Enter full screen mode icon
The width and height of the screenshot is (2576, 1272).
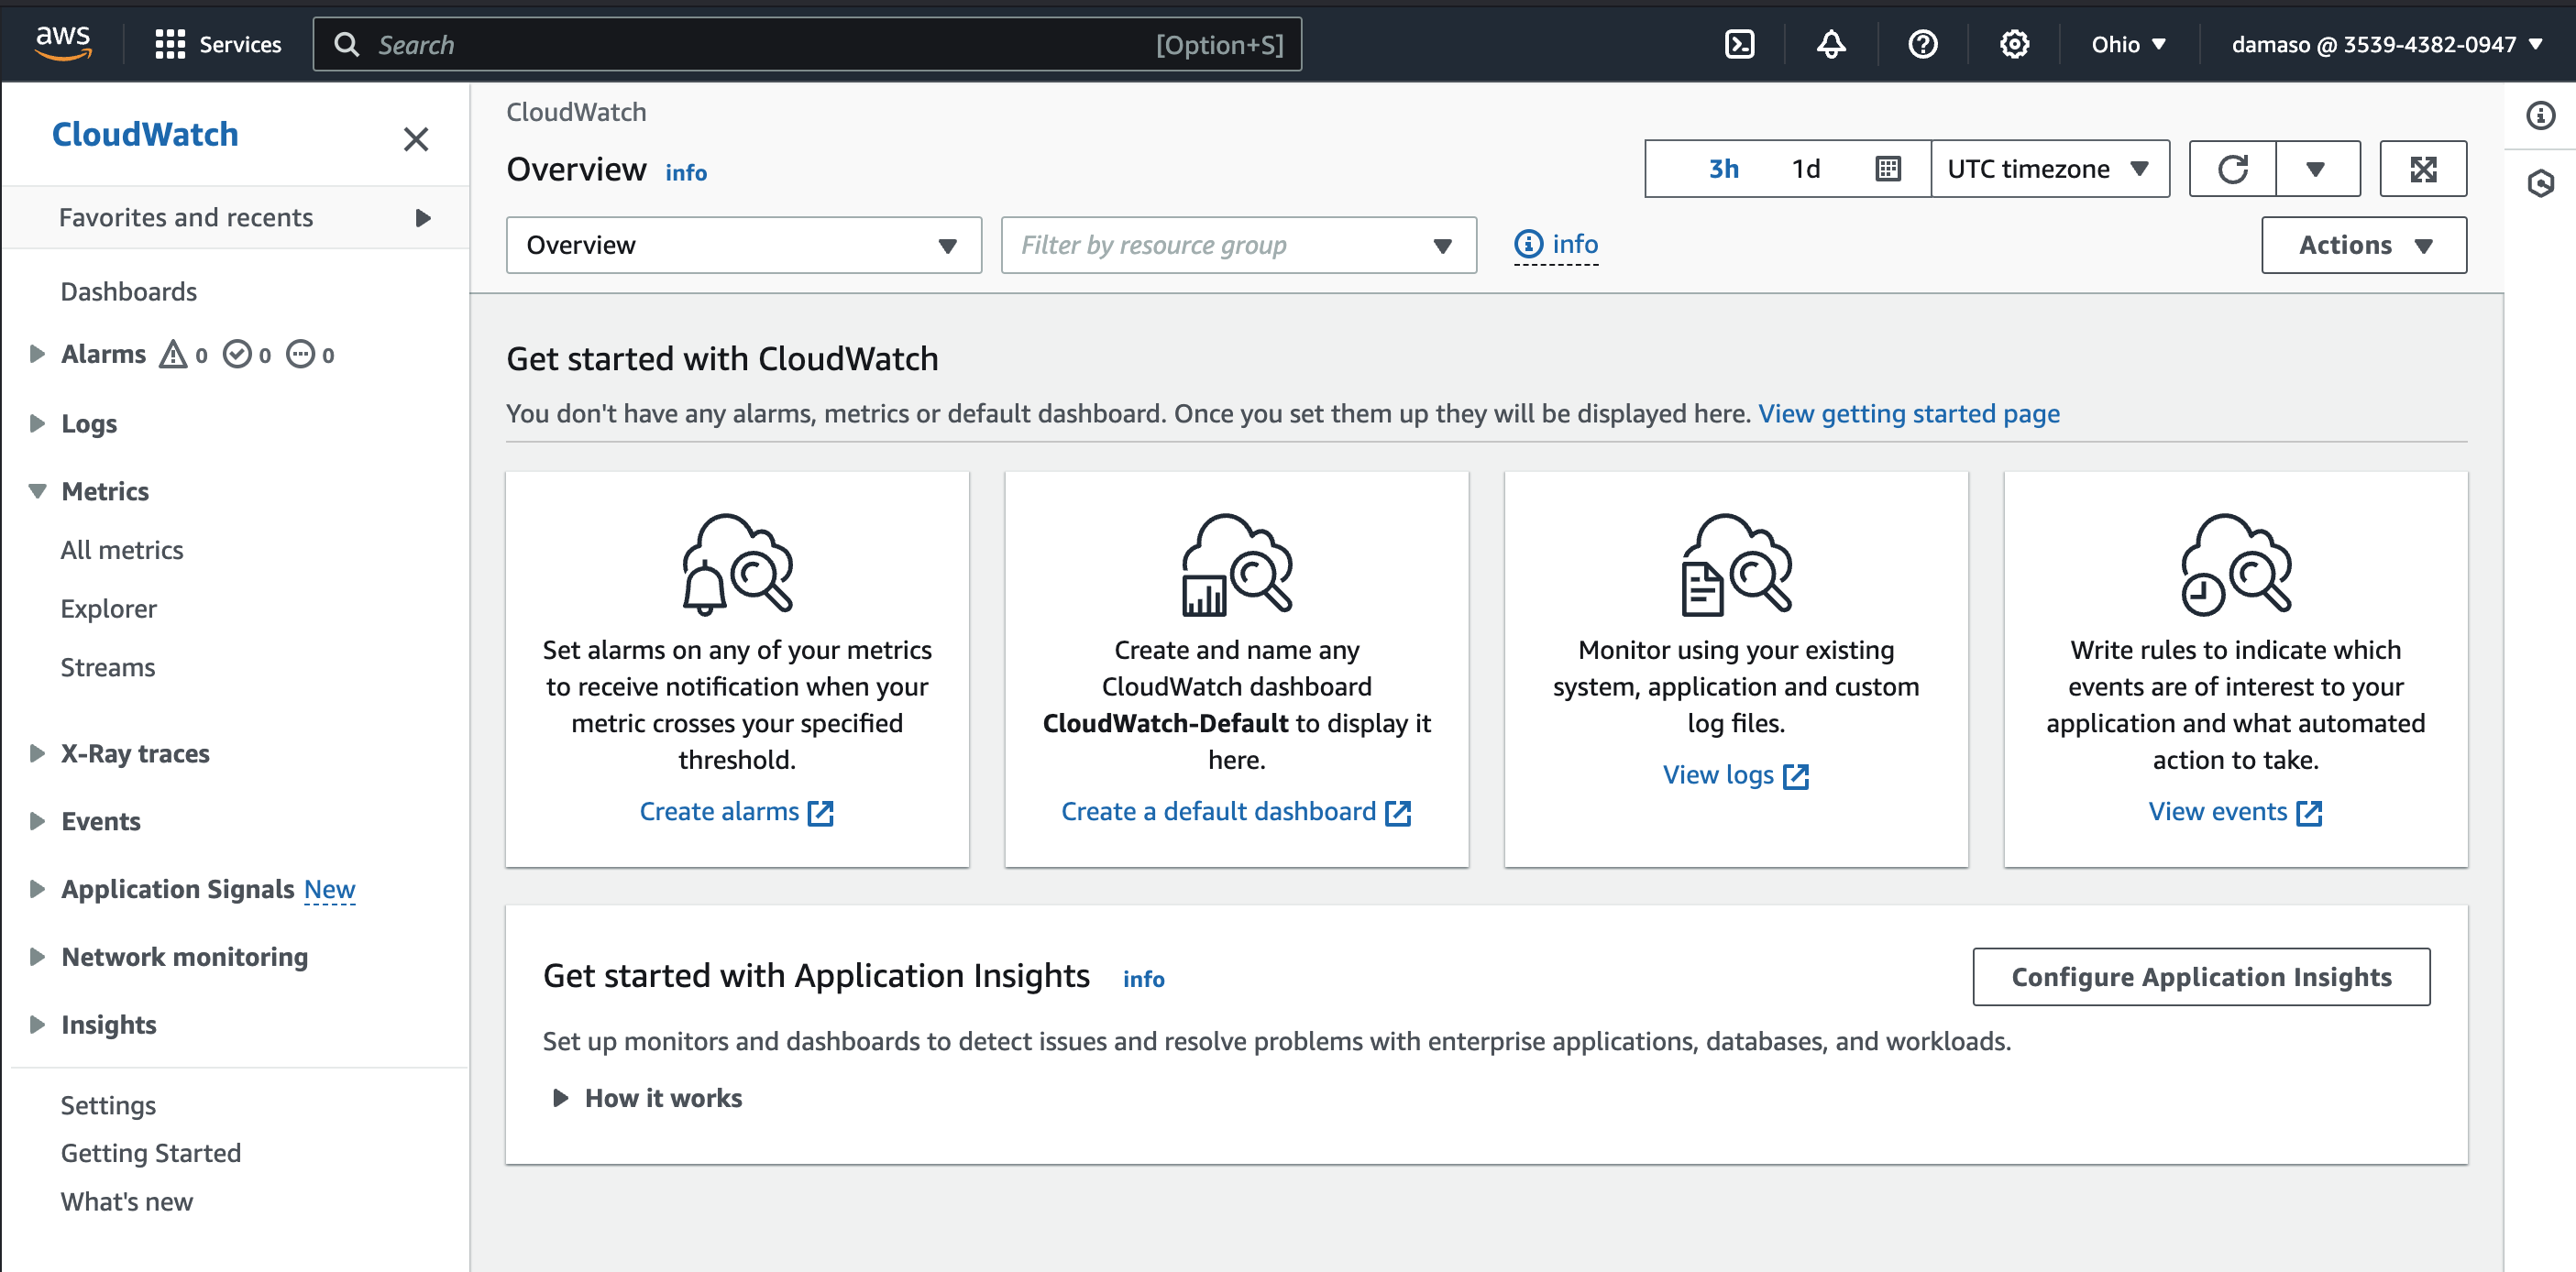2422,169
